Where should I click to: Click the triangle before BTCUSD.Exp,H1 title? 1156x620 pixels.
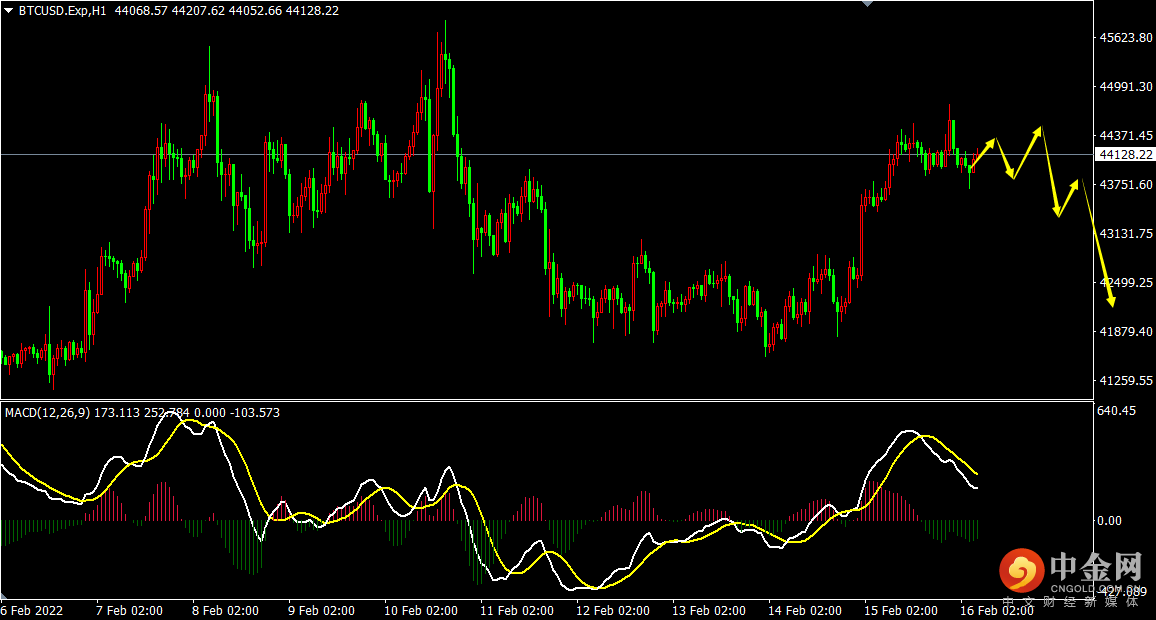[8, 11]
